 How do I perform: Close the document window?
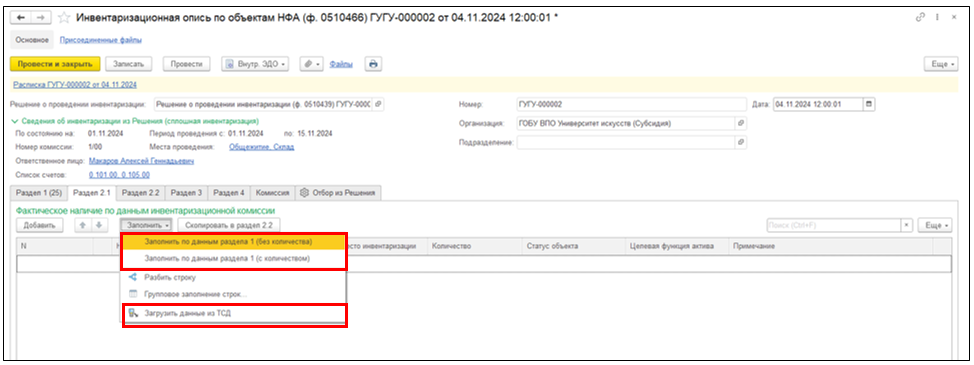(954, 18)
